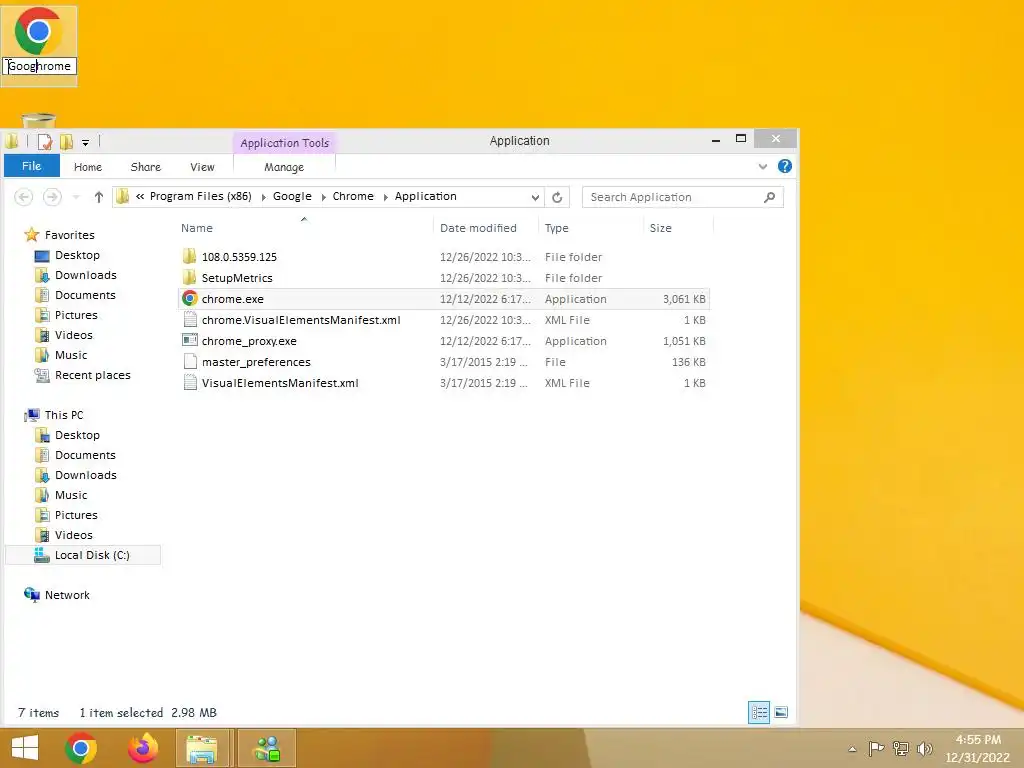The height and width of the screenshot is (768, 1024).
Task: Click Chrome breadcrumb in address bar
Action: (x=353, y=196)
